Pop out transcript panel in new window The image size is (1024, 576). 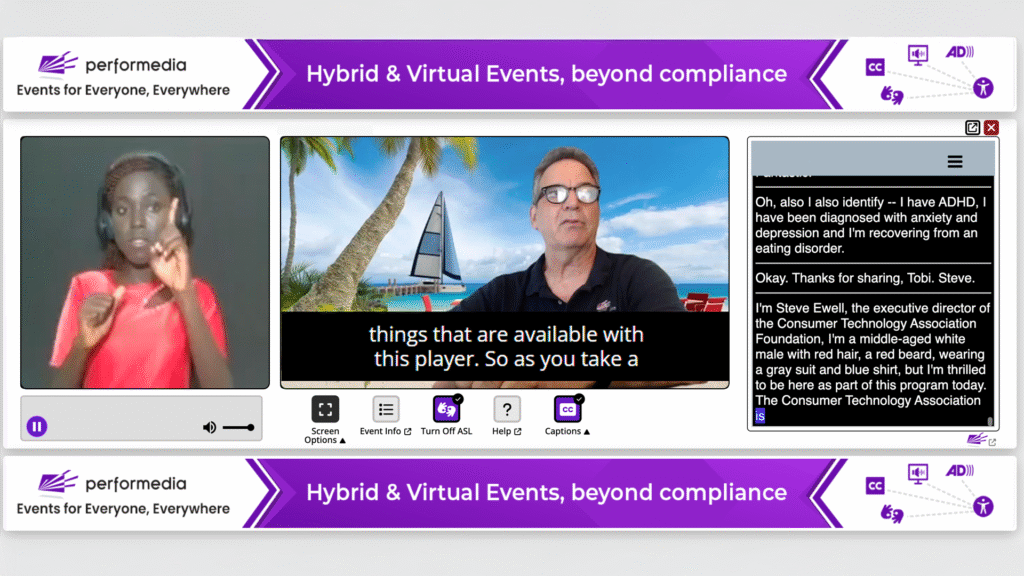972,127
